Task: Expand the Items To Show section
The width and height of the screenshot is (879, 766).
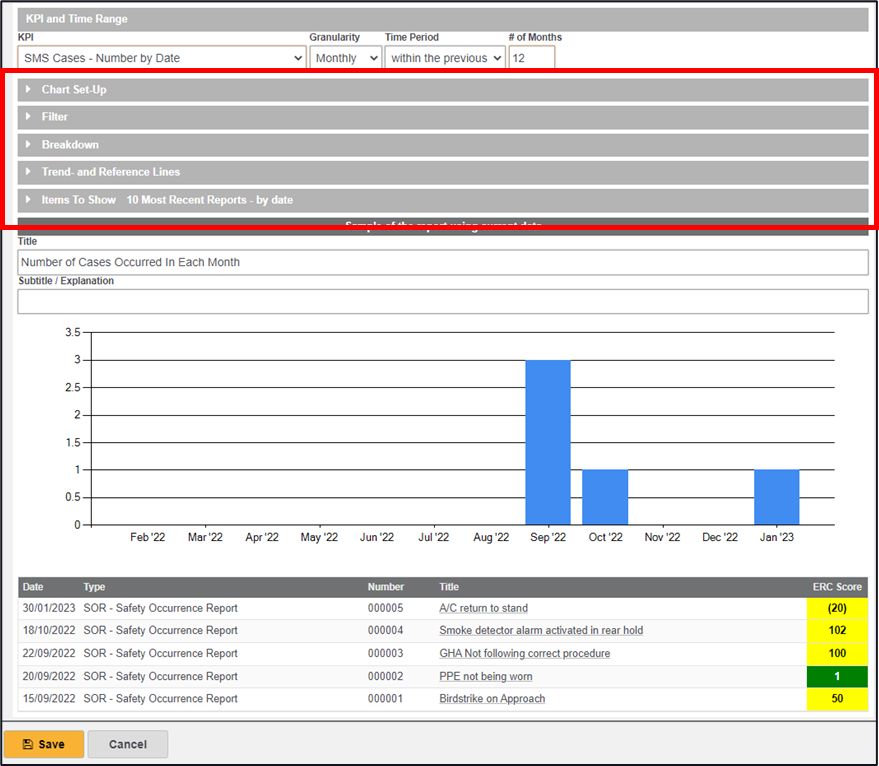Action: click(x=78, y=200)
